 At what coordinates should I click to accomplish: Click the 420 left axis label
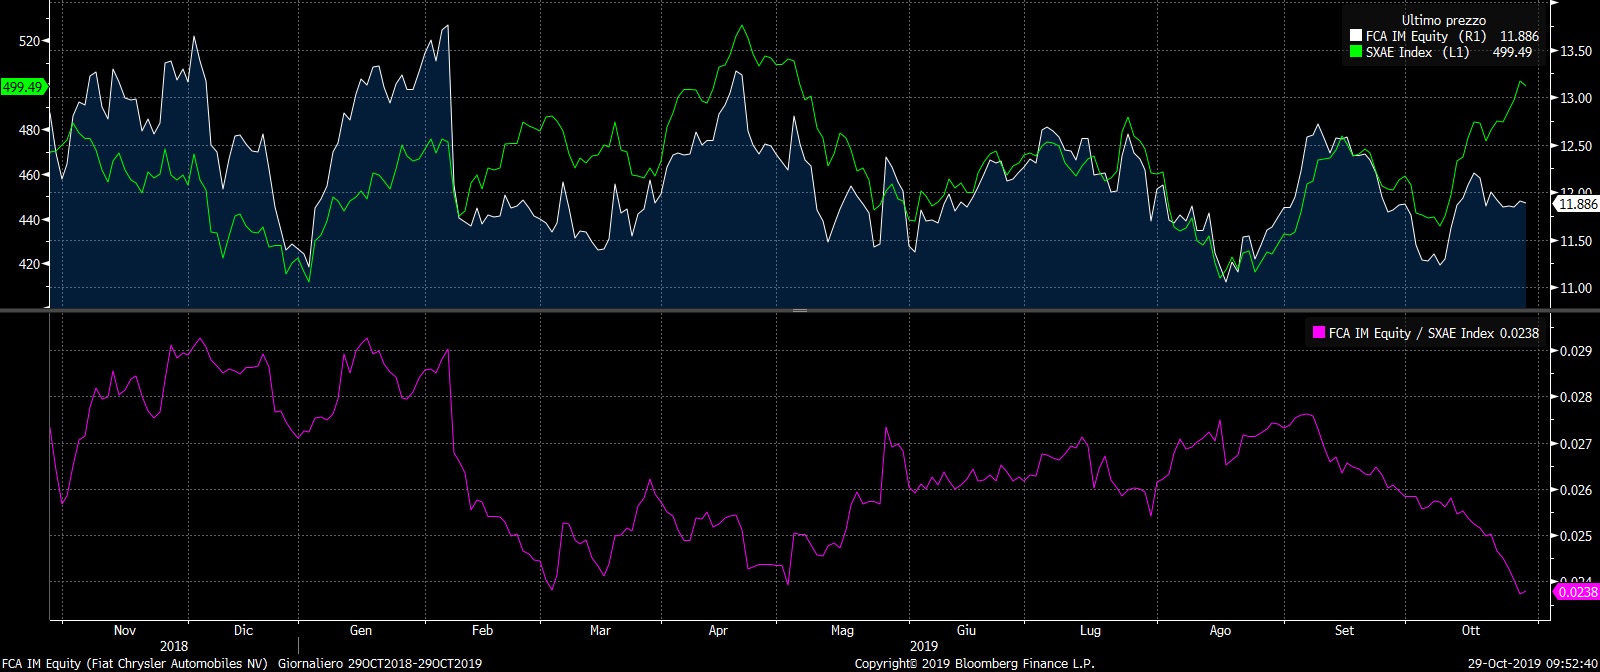point(30,265)
